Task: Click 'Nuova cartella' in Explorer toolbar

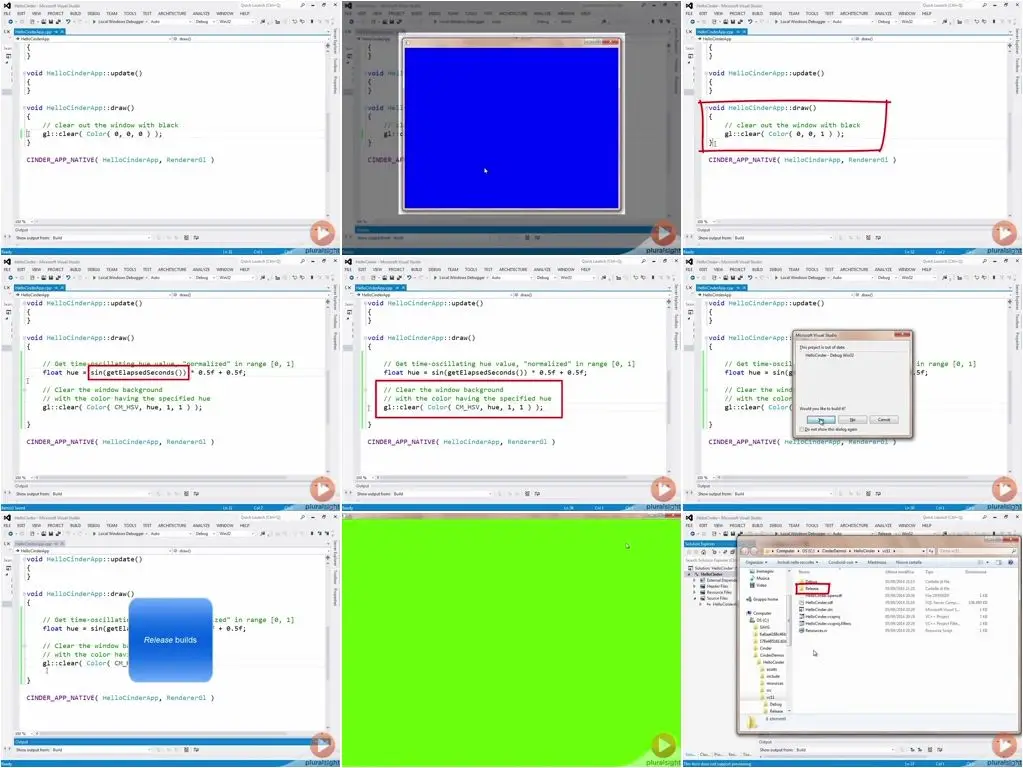Action: 909,562
